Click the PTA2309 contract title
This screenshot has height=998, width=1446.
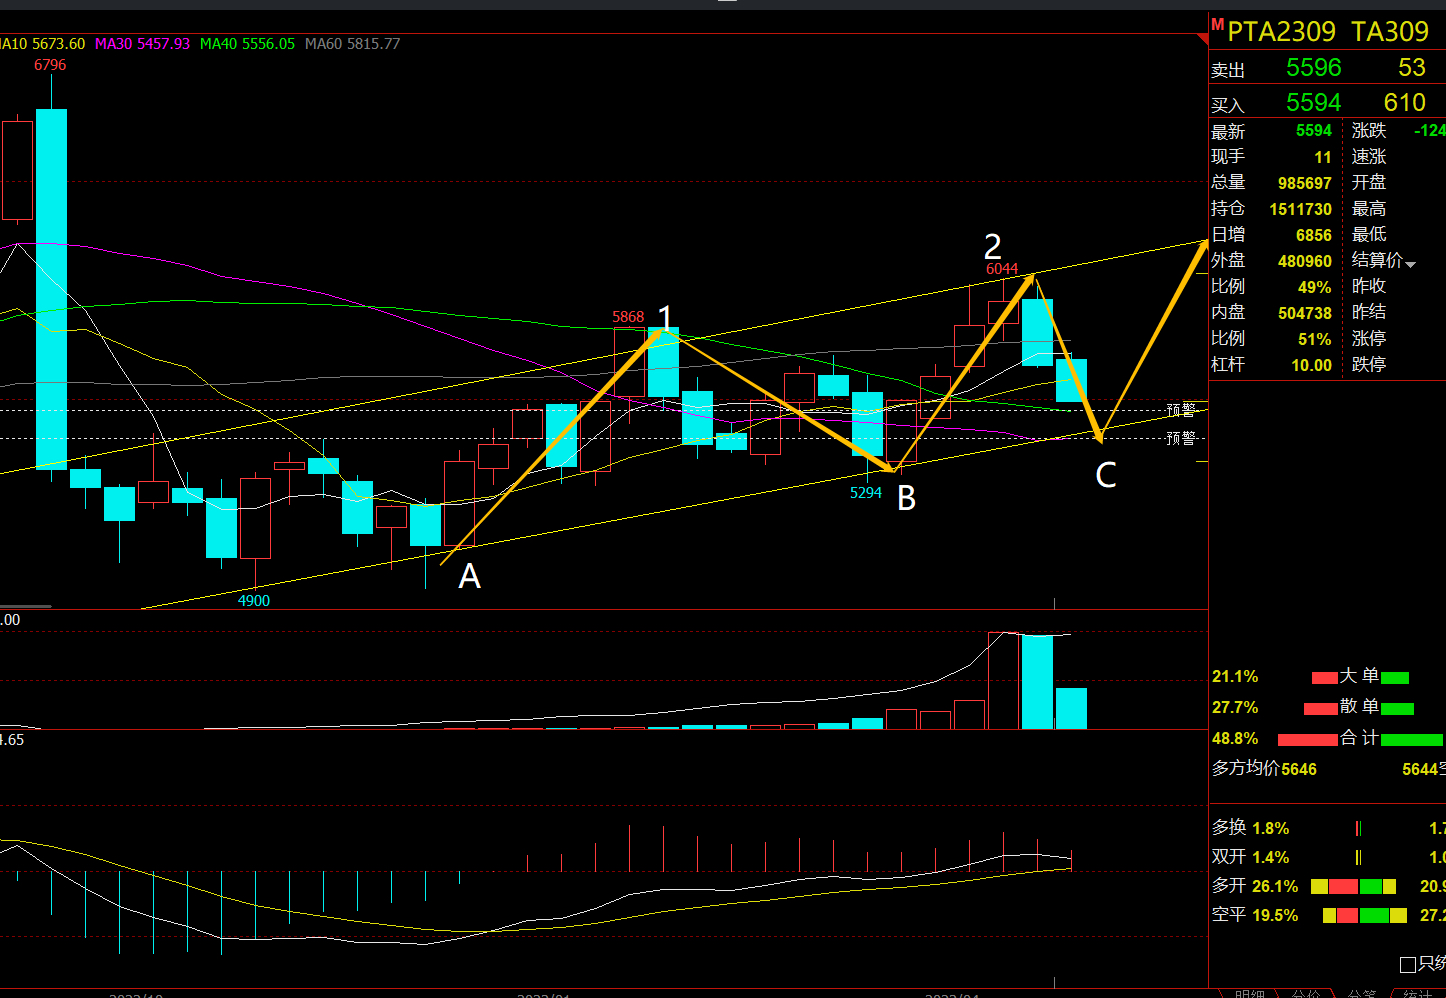[1281, 32]
